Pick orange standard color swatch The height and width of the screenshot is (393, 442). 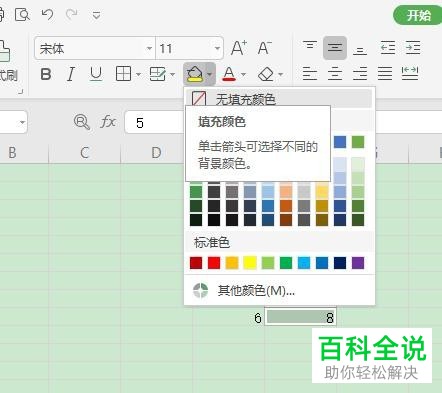(232, 263)
